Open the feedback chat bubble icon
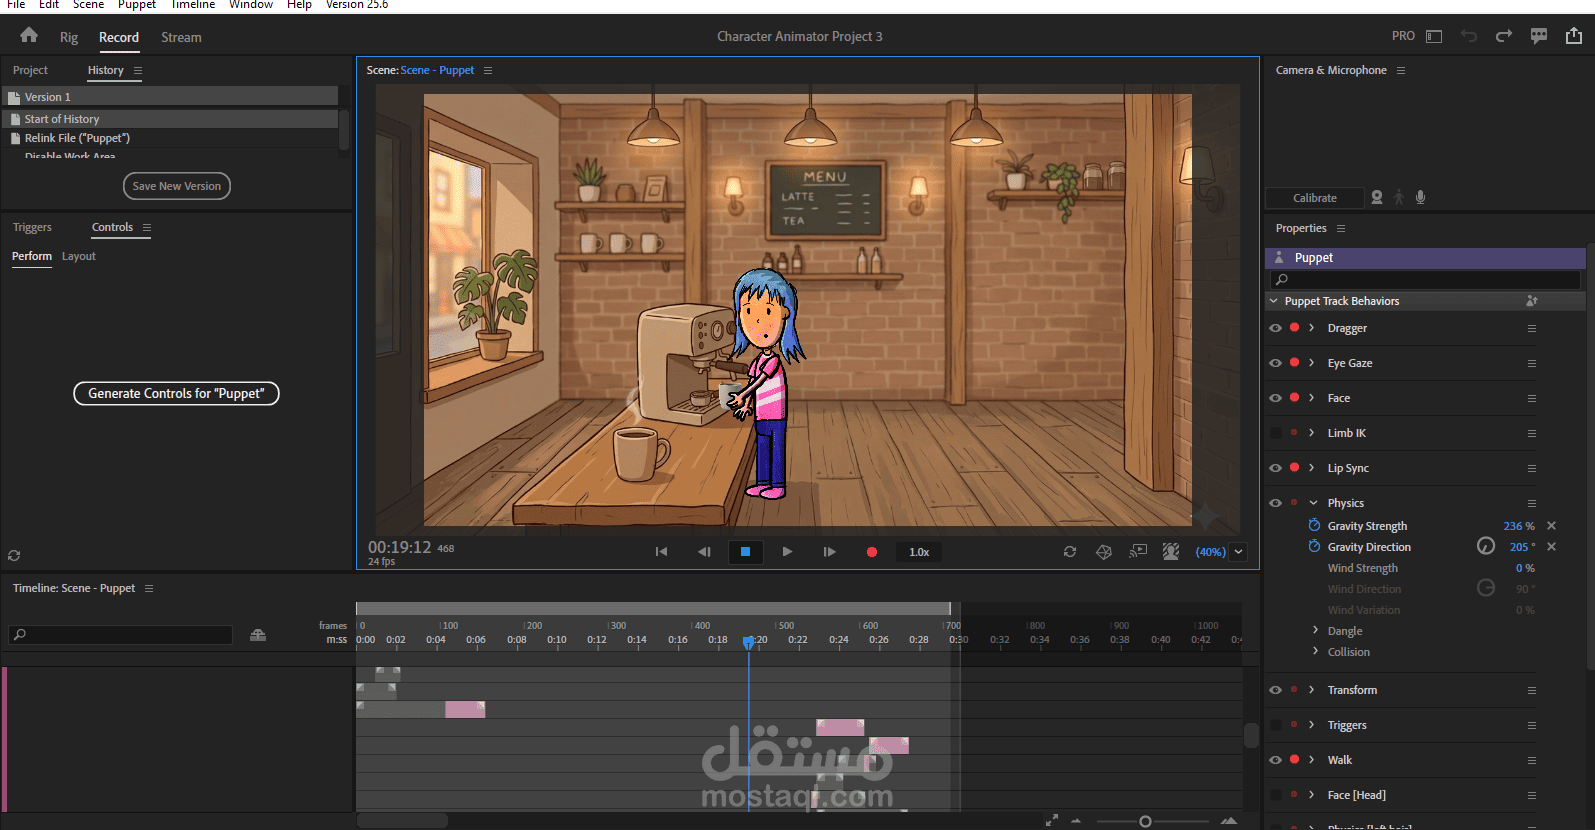Screen dimensions: 1595x830 (x=1539, y=36)
